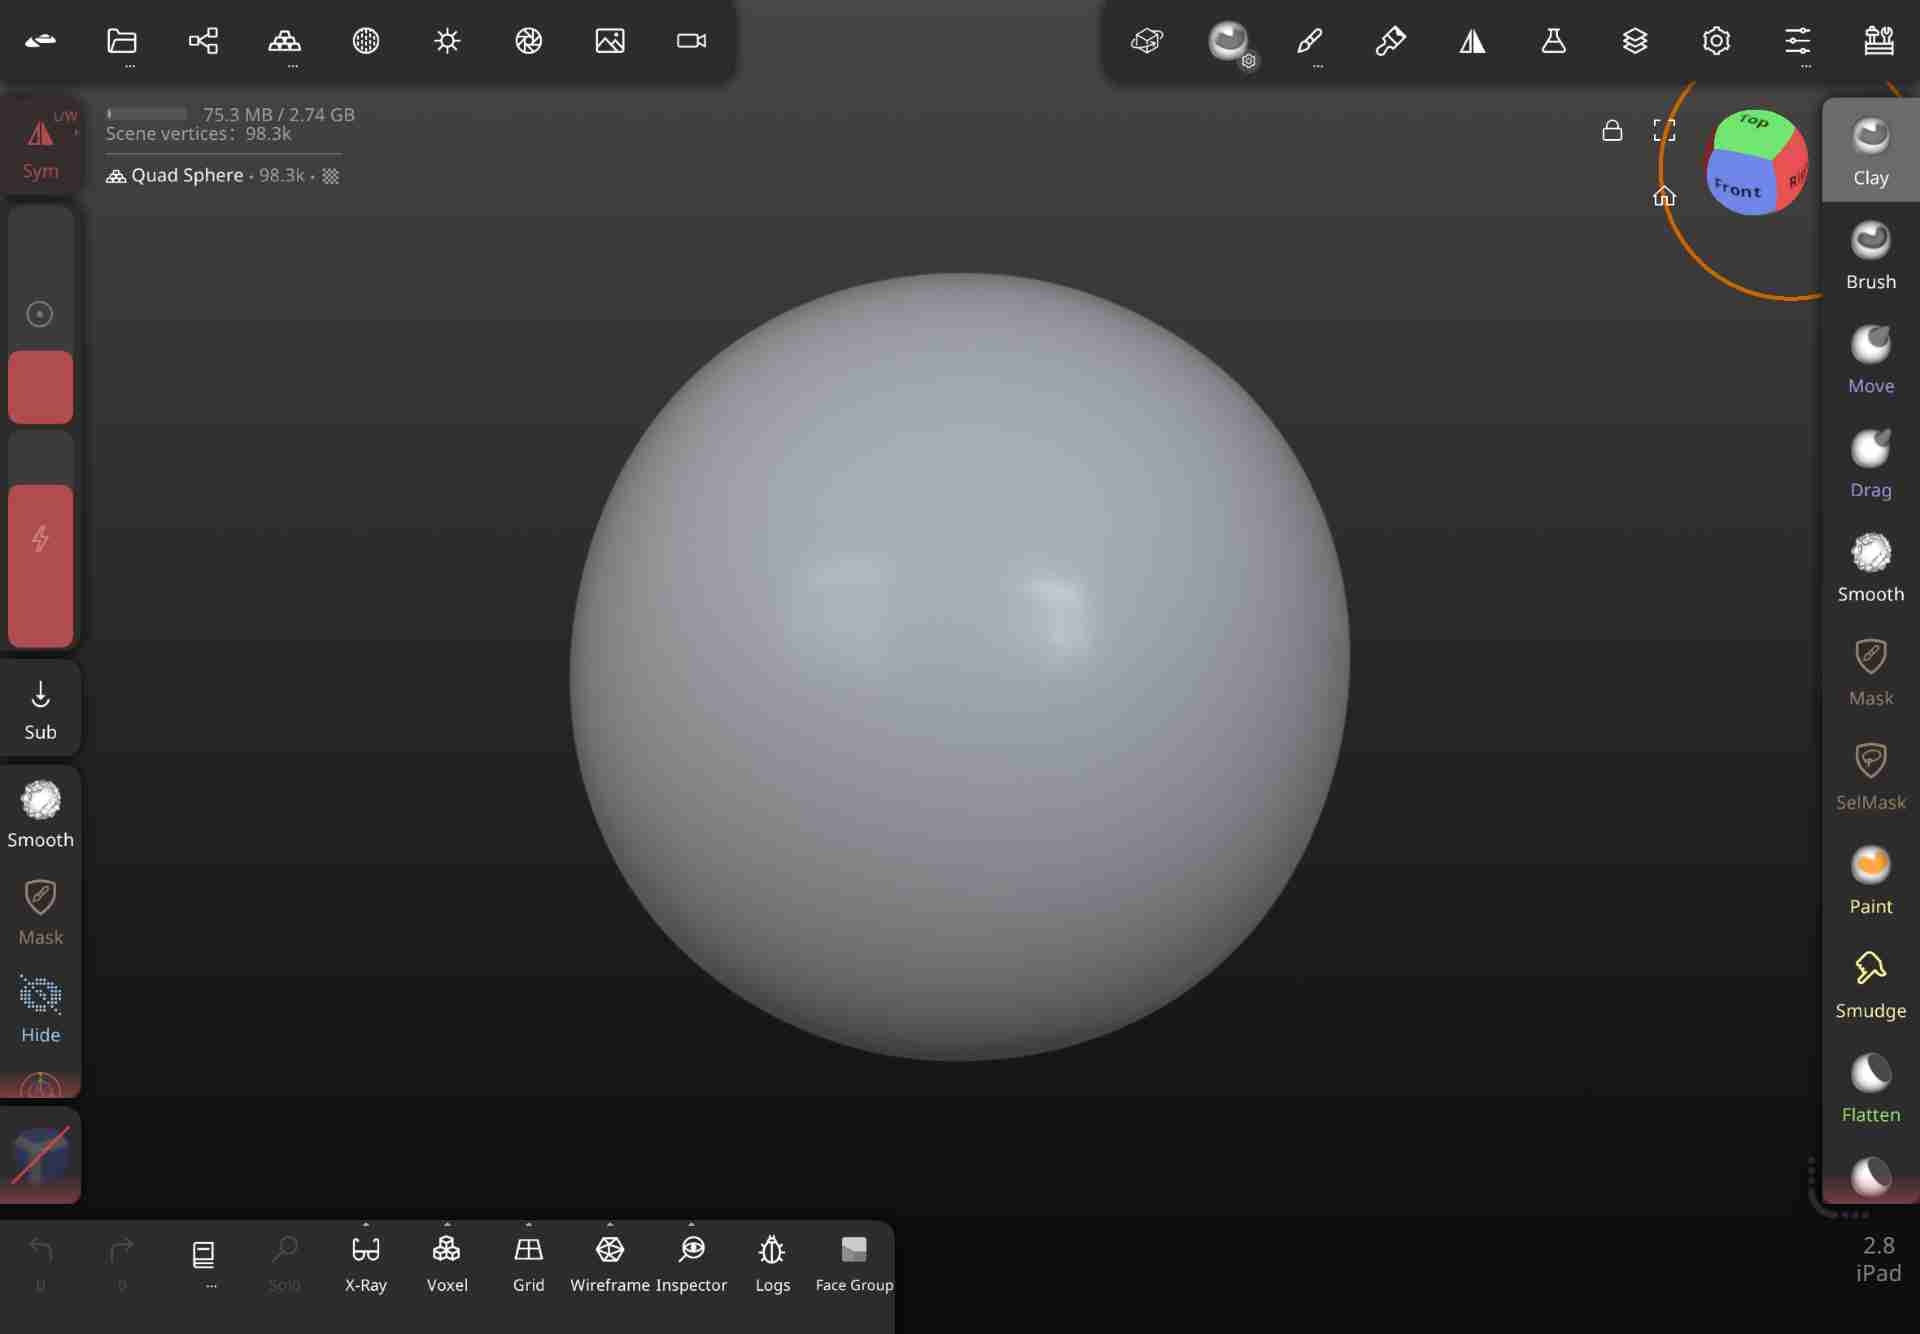Activate Smooth shortcut in left panel
The width and height of the screenshot is (1920, 1334).
tap(40, 814)
